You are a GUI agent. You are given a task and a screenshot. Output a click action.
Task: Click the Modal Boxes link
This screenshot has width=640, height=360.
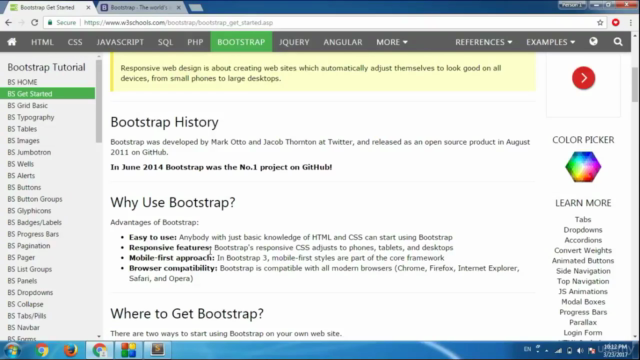coord(583,302)
